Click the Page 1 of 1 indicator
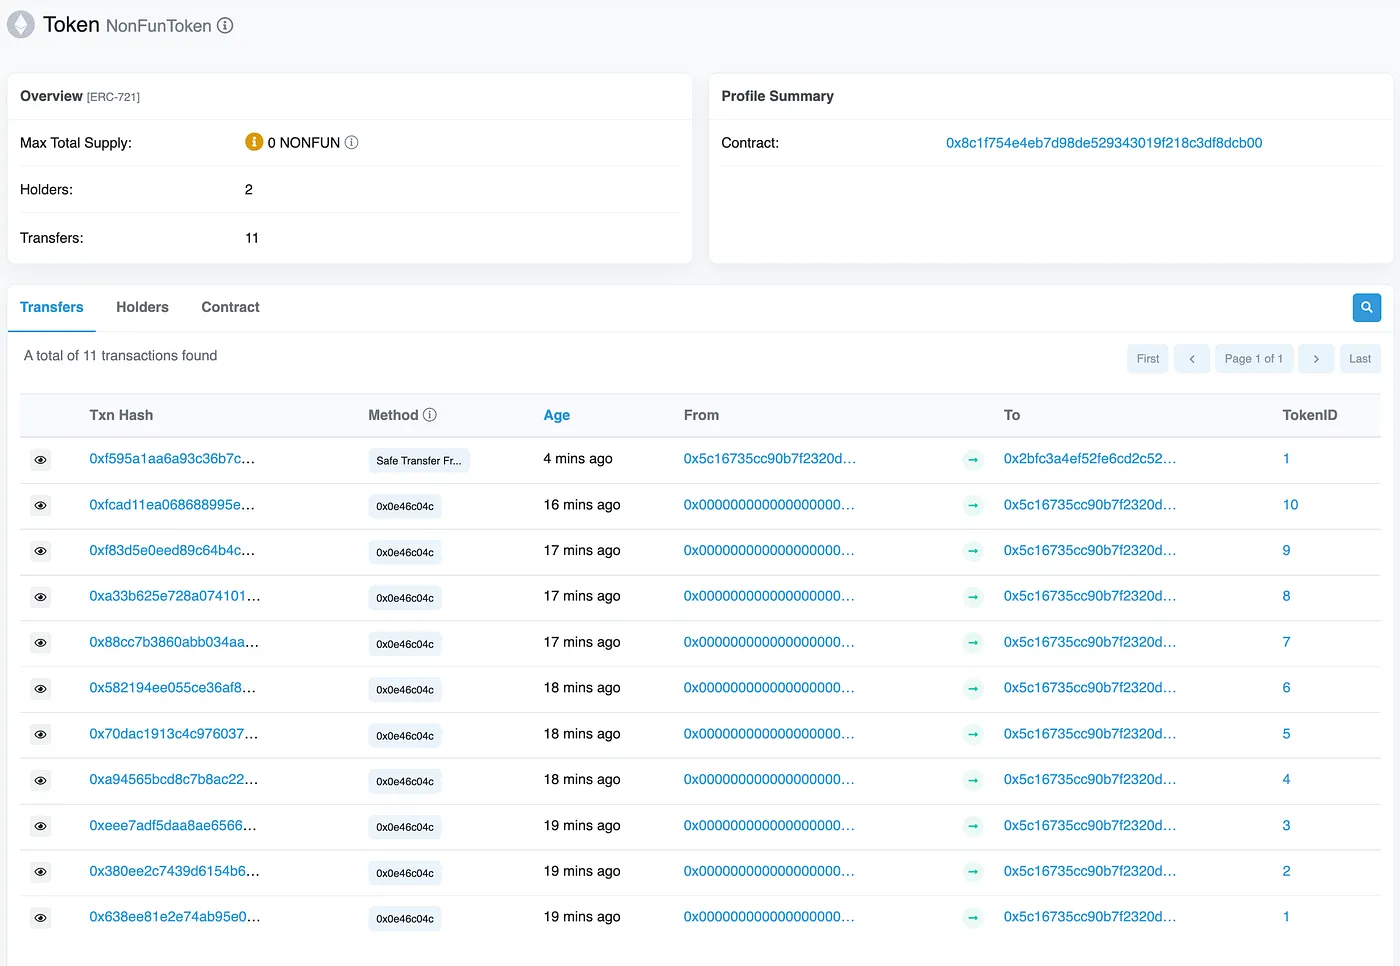The image size is (1400, 966). point(1254,359)
